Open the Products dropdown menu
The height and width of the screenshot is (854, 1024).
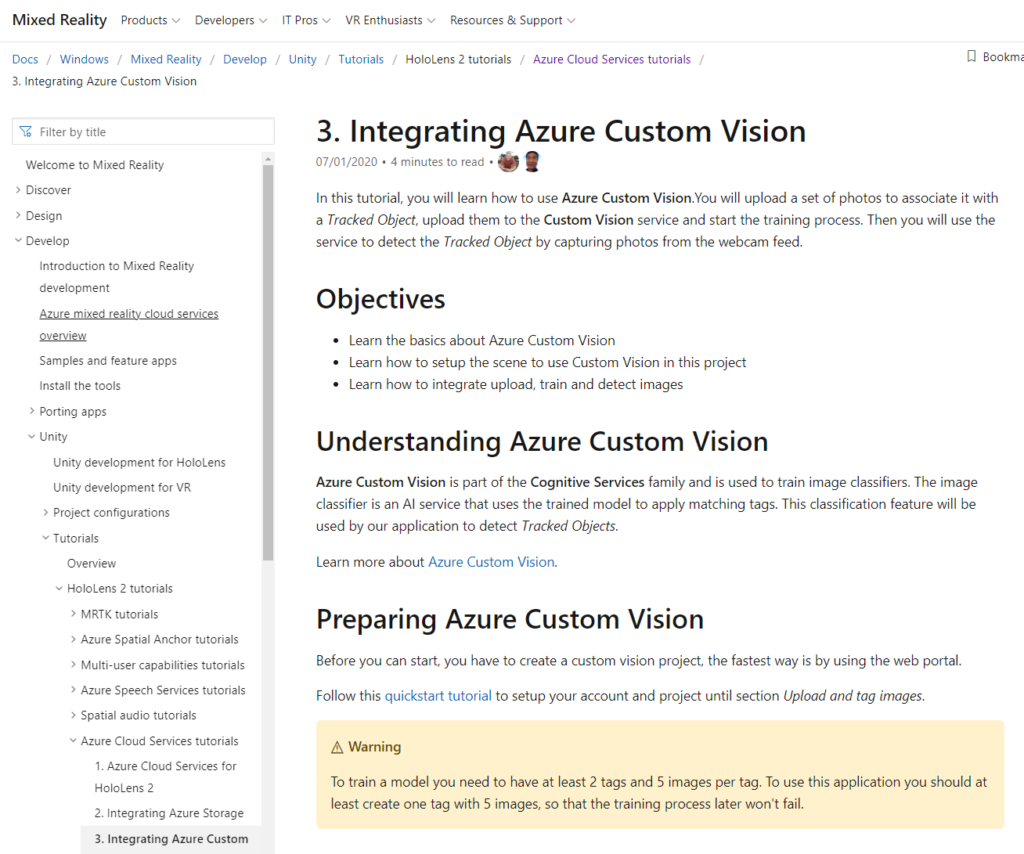pos(150,20)
